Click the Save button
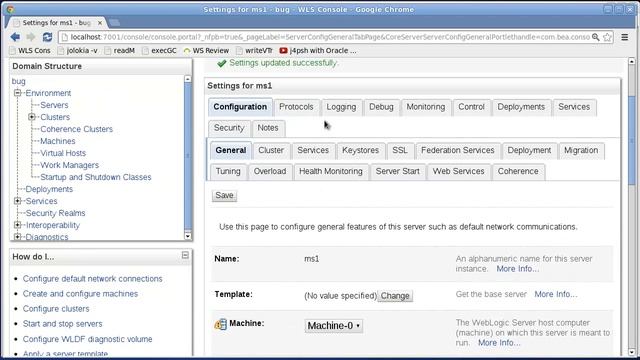The height and width of the screenshot is (360, 640). (224, 196)
